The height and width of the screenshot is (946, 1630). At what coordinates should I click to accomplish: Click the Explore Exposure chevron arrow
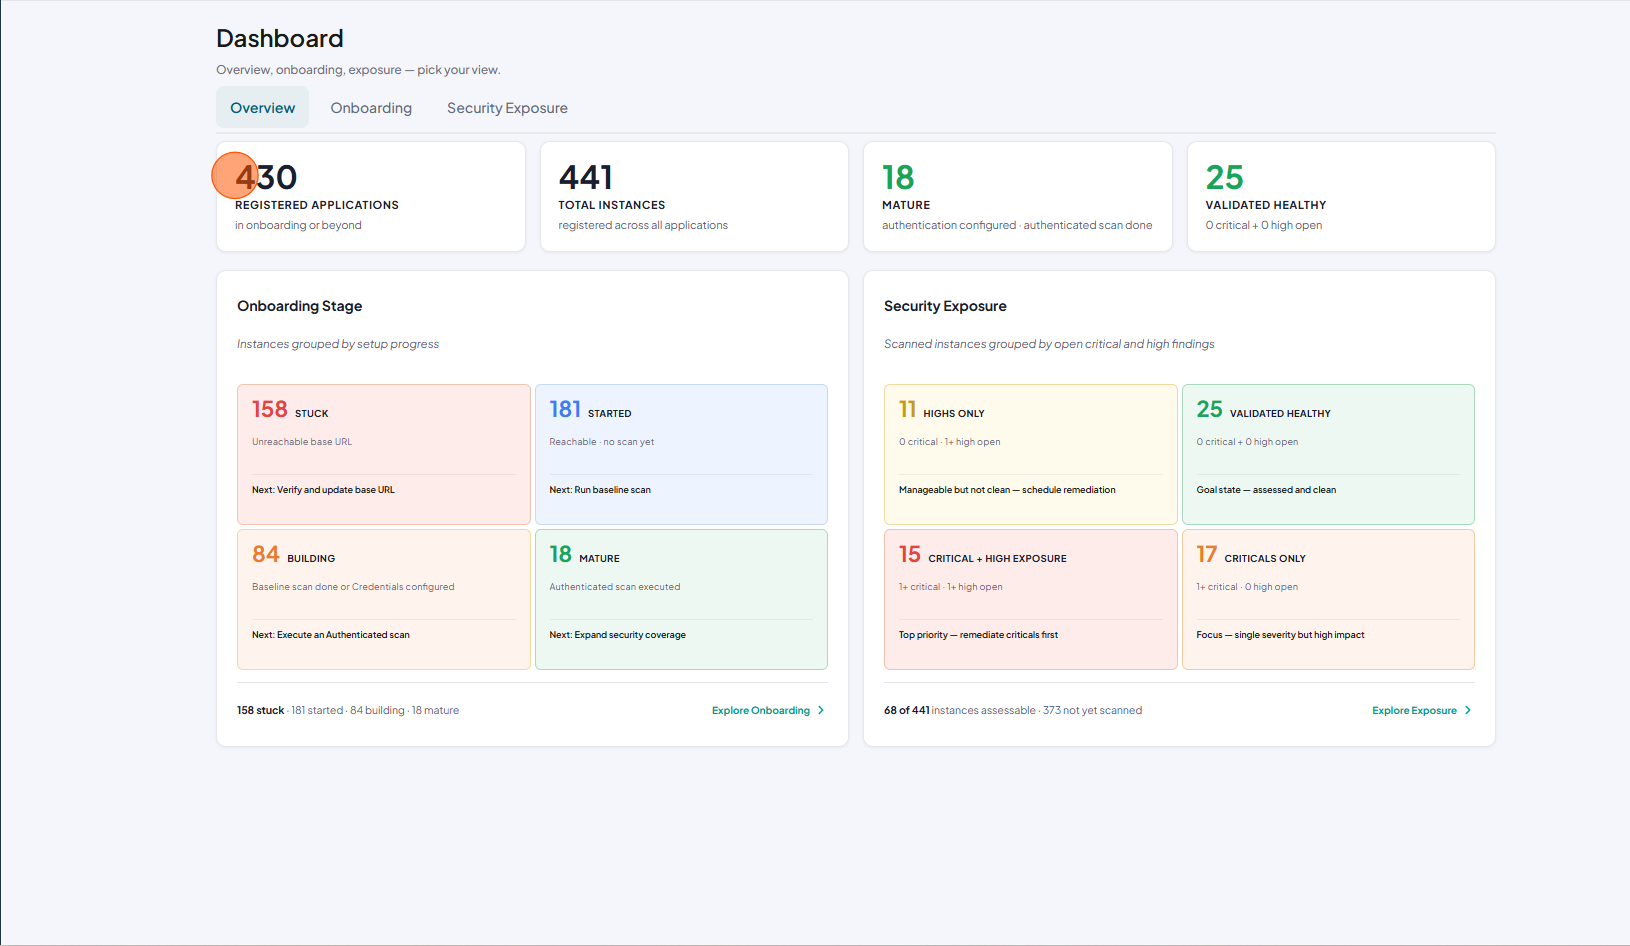(x=1468, y=710)
